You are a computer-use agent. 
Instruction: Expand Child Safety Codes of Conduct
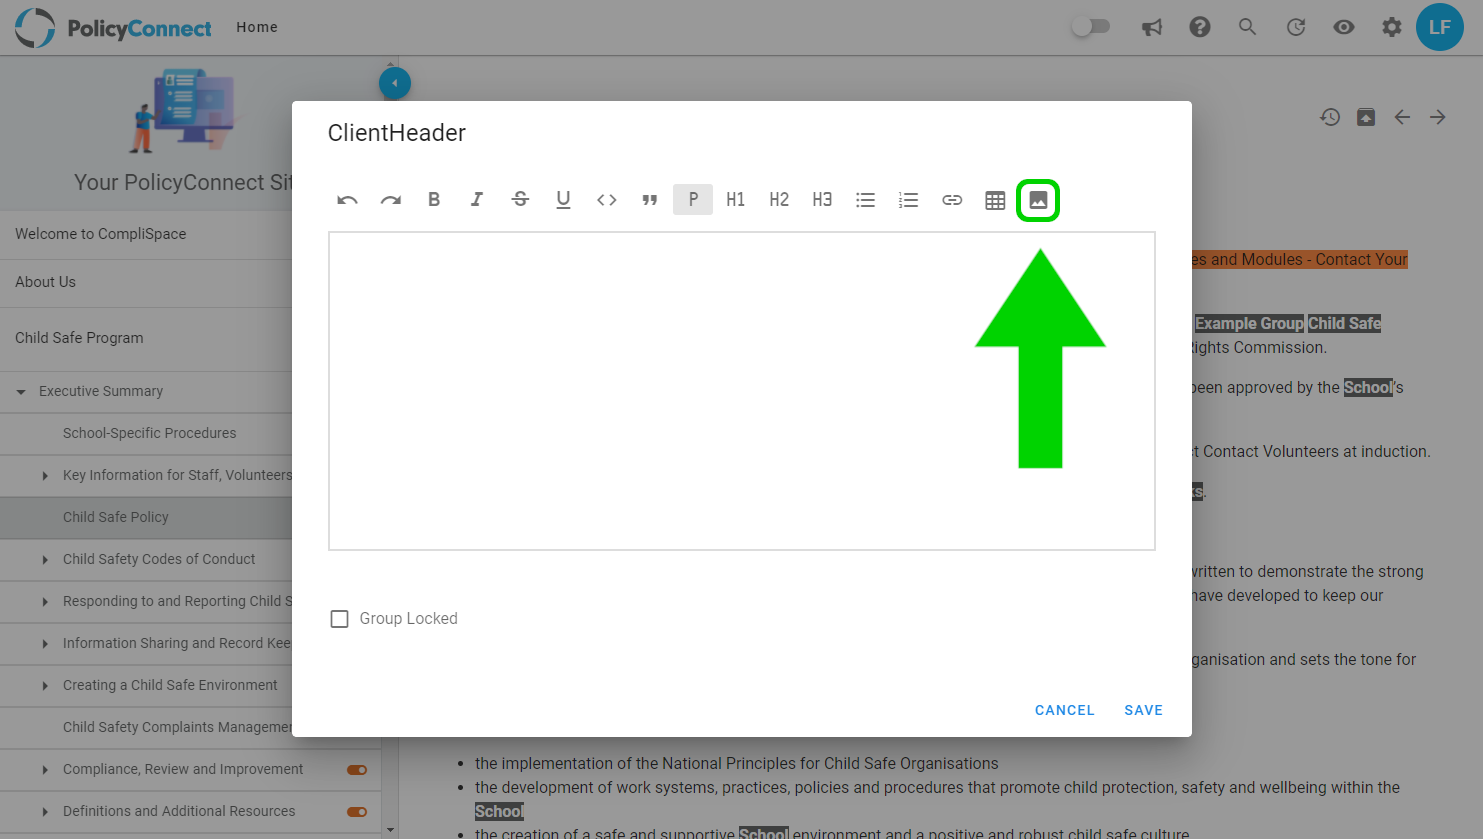pos(45,560)
